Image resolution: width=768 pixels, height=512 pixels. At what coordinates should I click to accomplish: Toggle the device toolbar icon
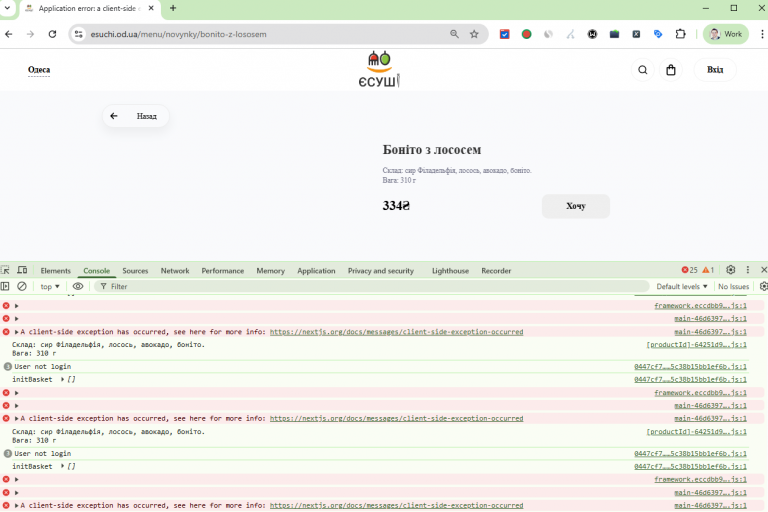coord(22,270)
